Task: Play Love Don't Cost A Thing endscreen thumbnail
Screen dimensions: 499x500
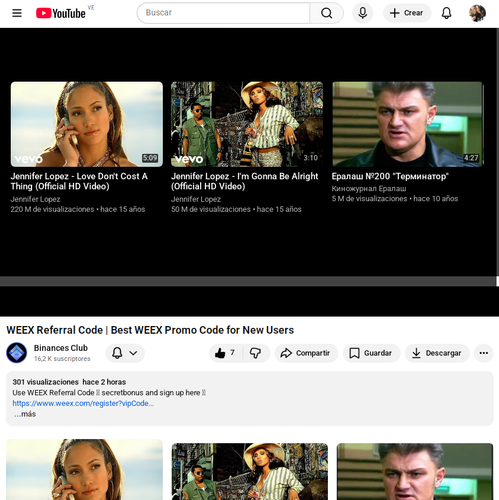Action: (x=87, y=124)
